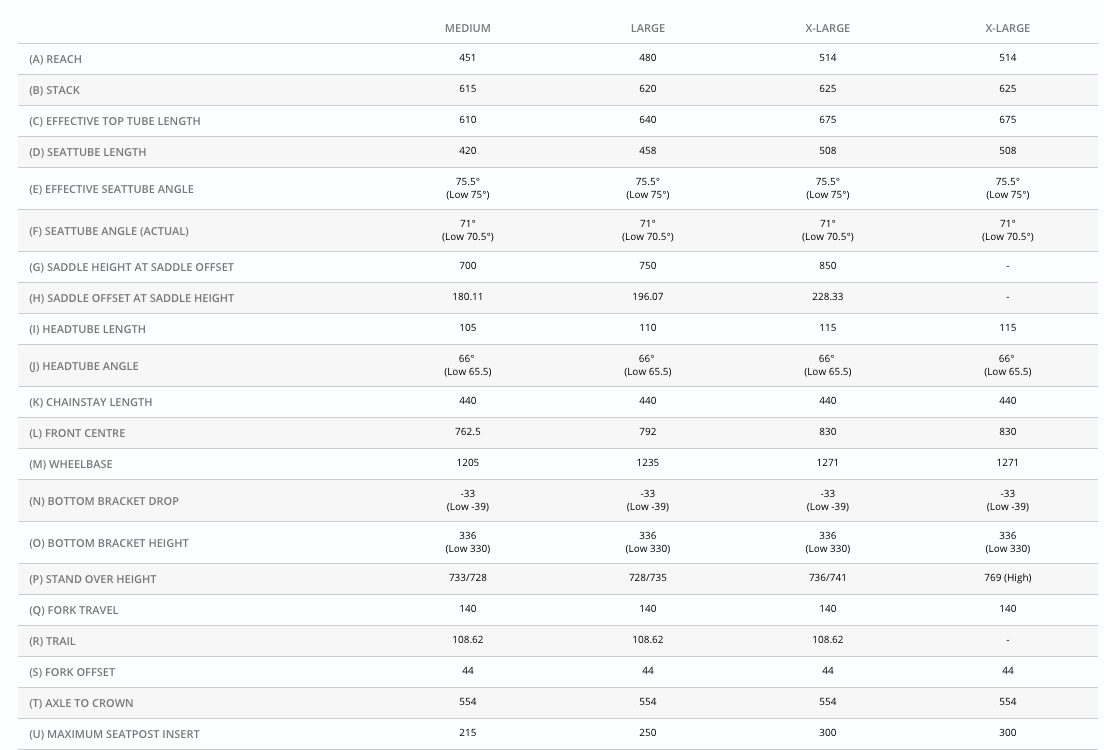Select the 1205 wheelbase value
Image resolution: width=1104 pixels, height=750 pixels.
click(x=468, y=463)
